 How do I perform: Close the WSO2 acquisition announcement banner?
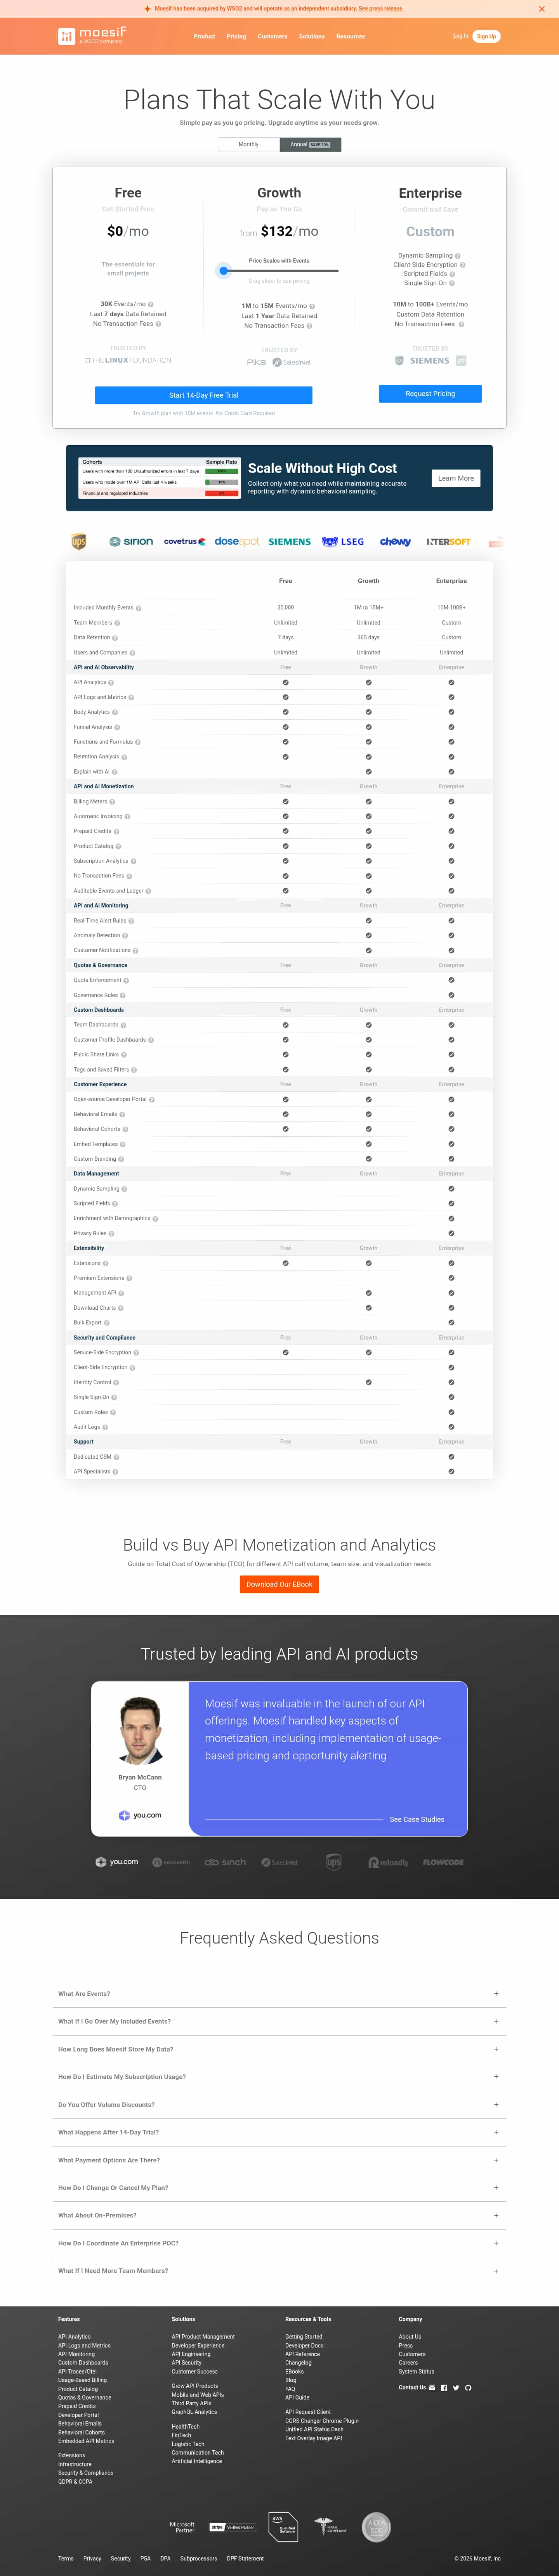[x=542, y=8]
